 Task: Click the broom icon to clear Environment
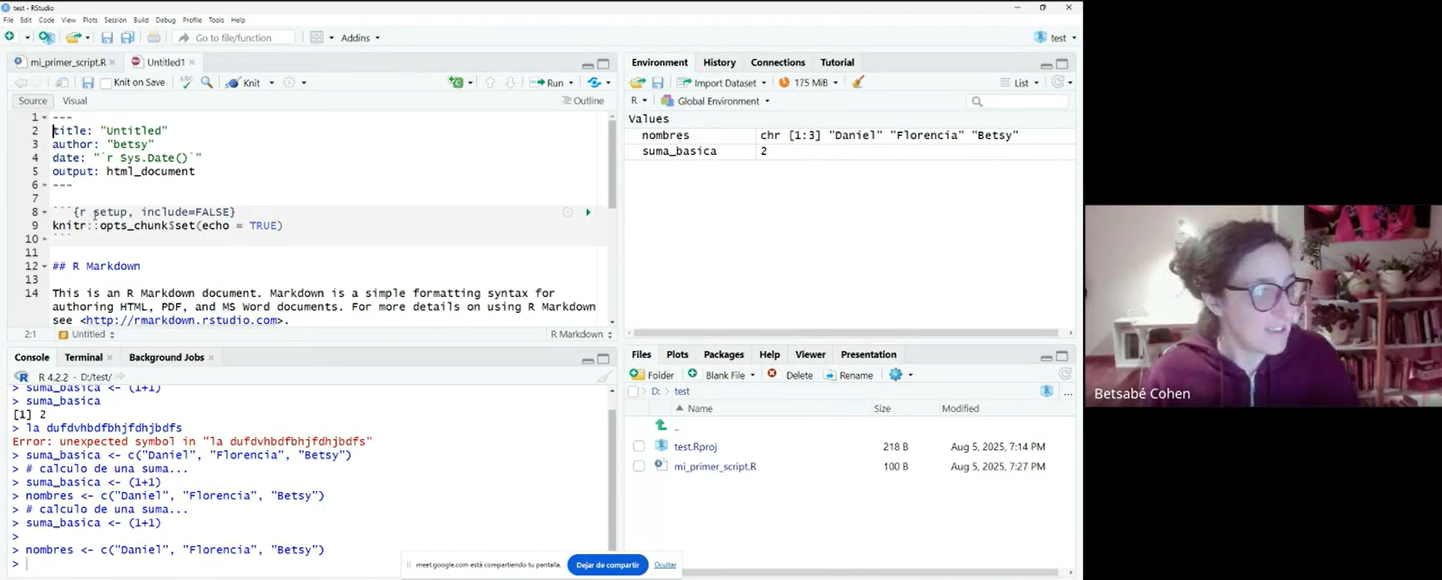tap(858, 83)
